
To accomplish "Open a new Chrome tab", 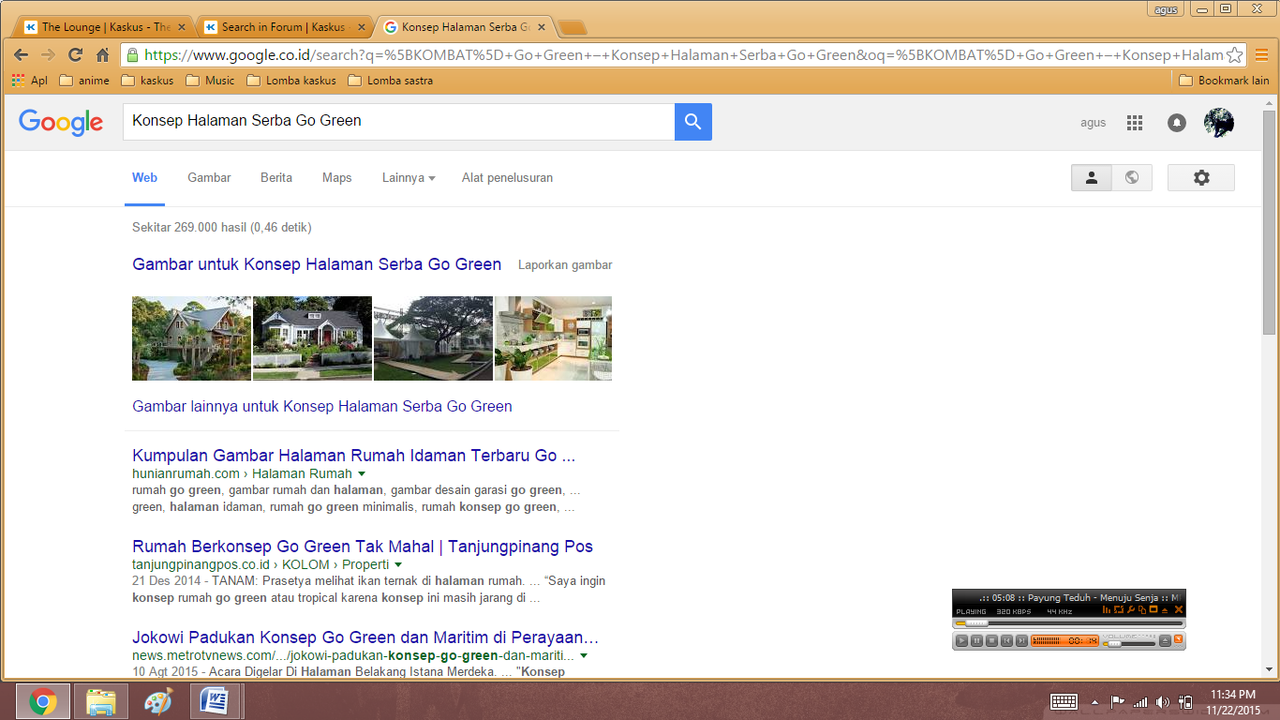I will (573, 27).
